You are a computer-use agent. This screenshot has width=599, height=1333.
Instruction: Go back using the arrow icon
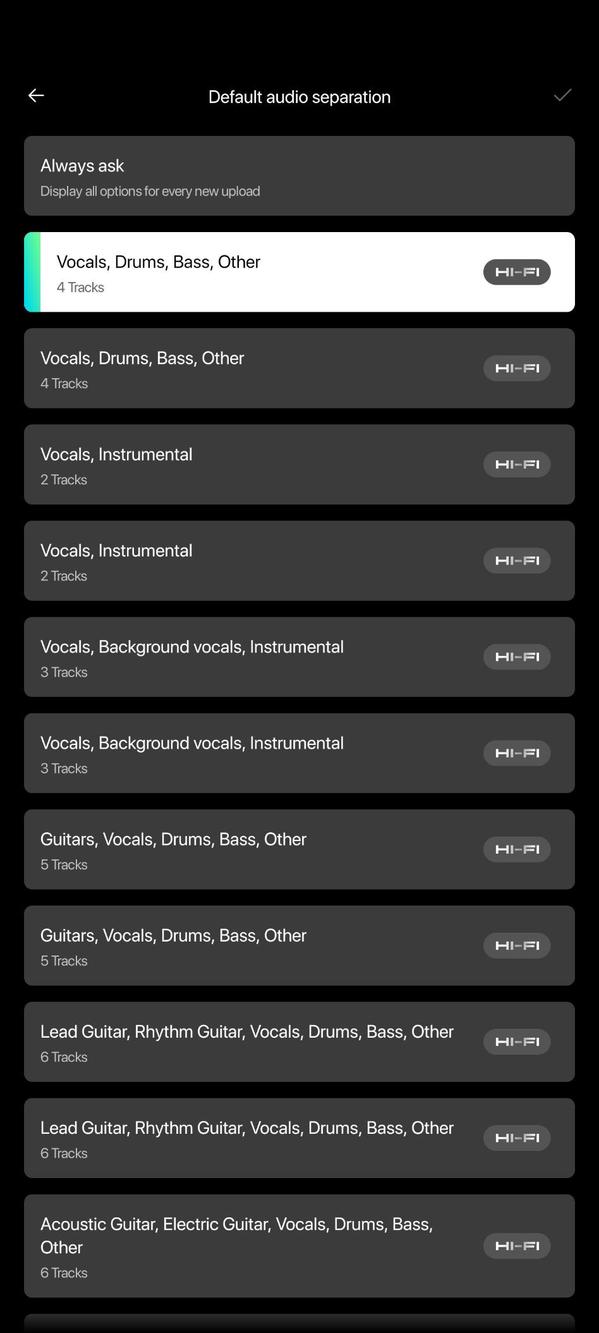coord(36,95)
